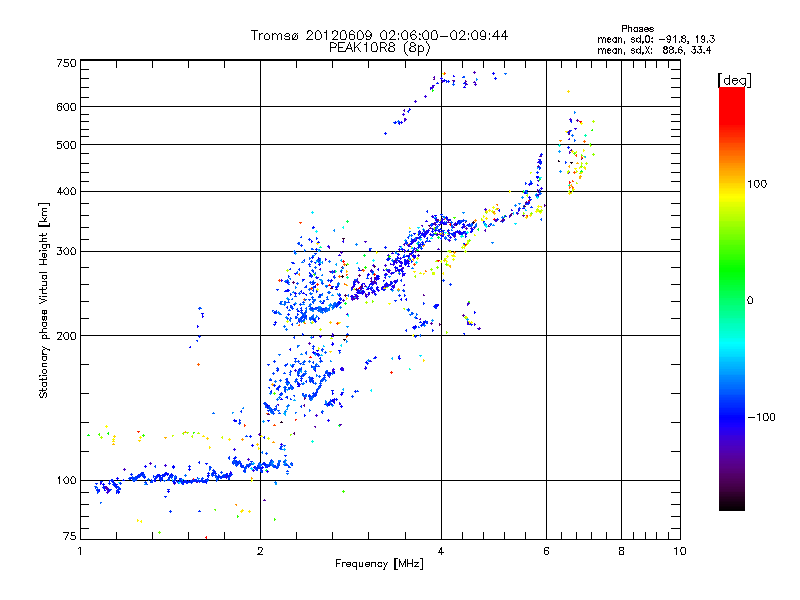Click the colorbar tick label '100'

click(757, 184)
